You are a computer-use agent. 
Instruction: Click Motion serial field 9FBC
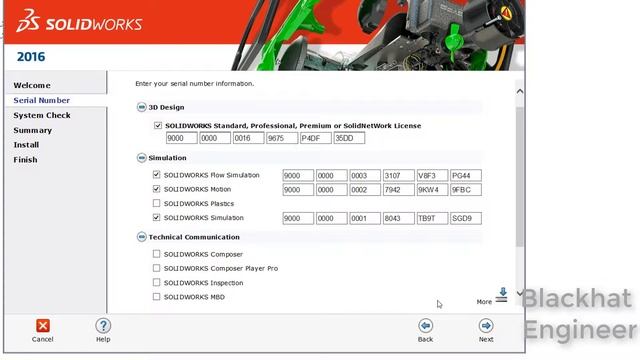465,190
